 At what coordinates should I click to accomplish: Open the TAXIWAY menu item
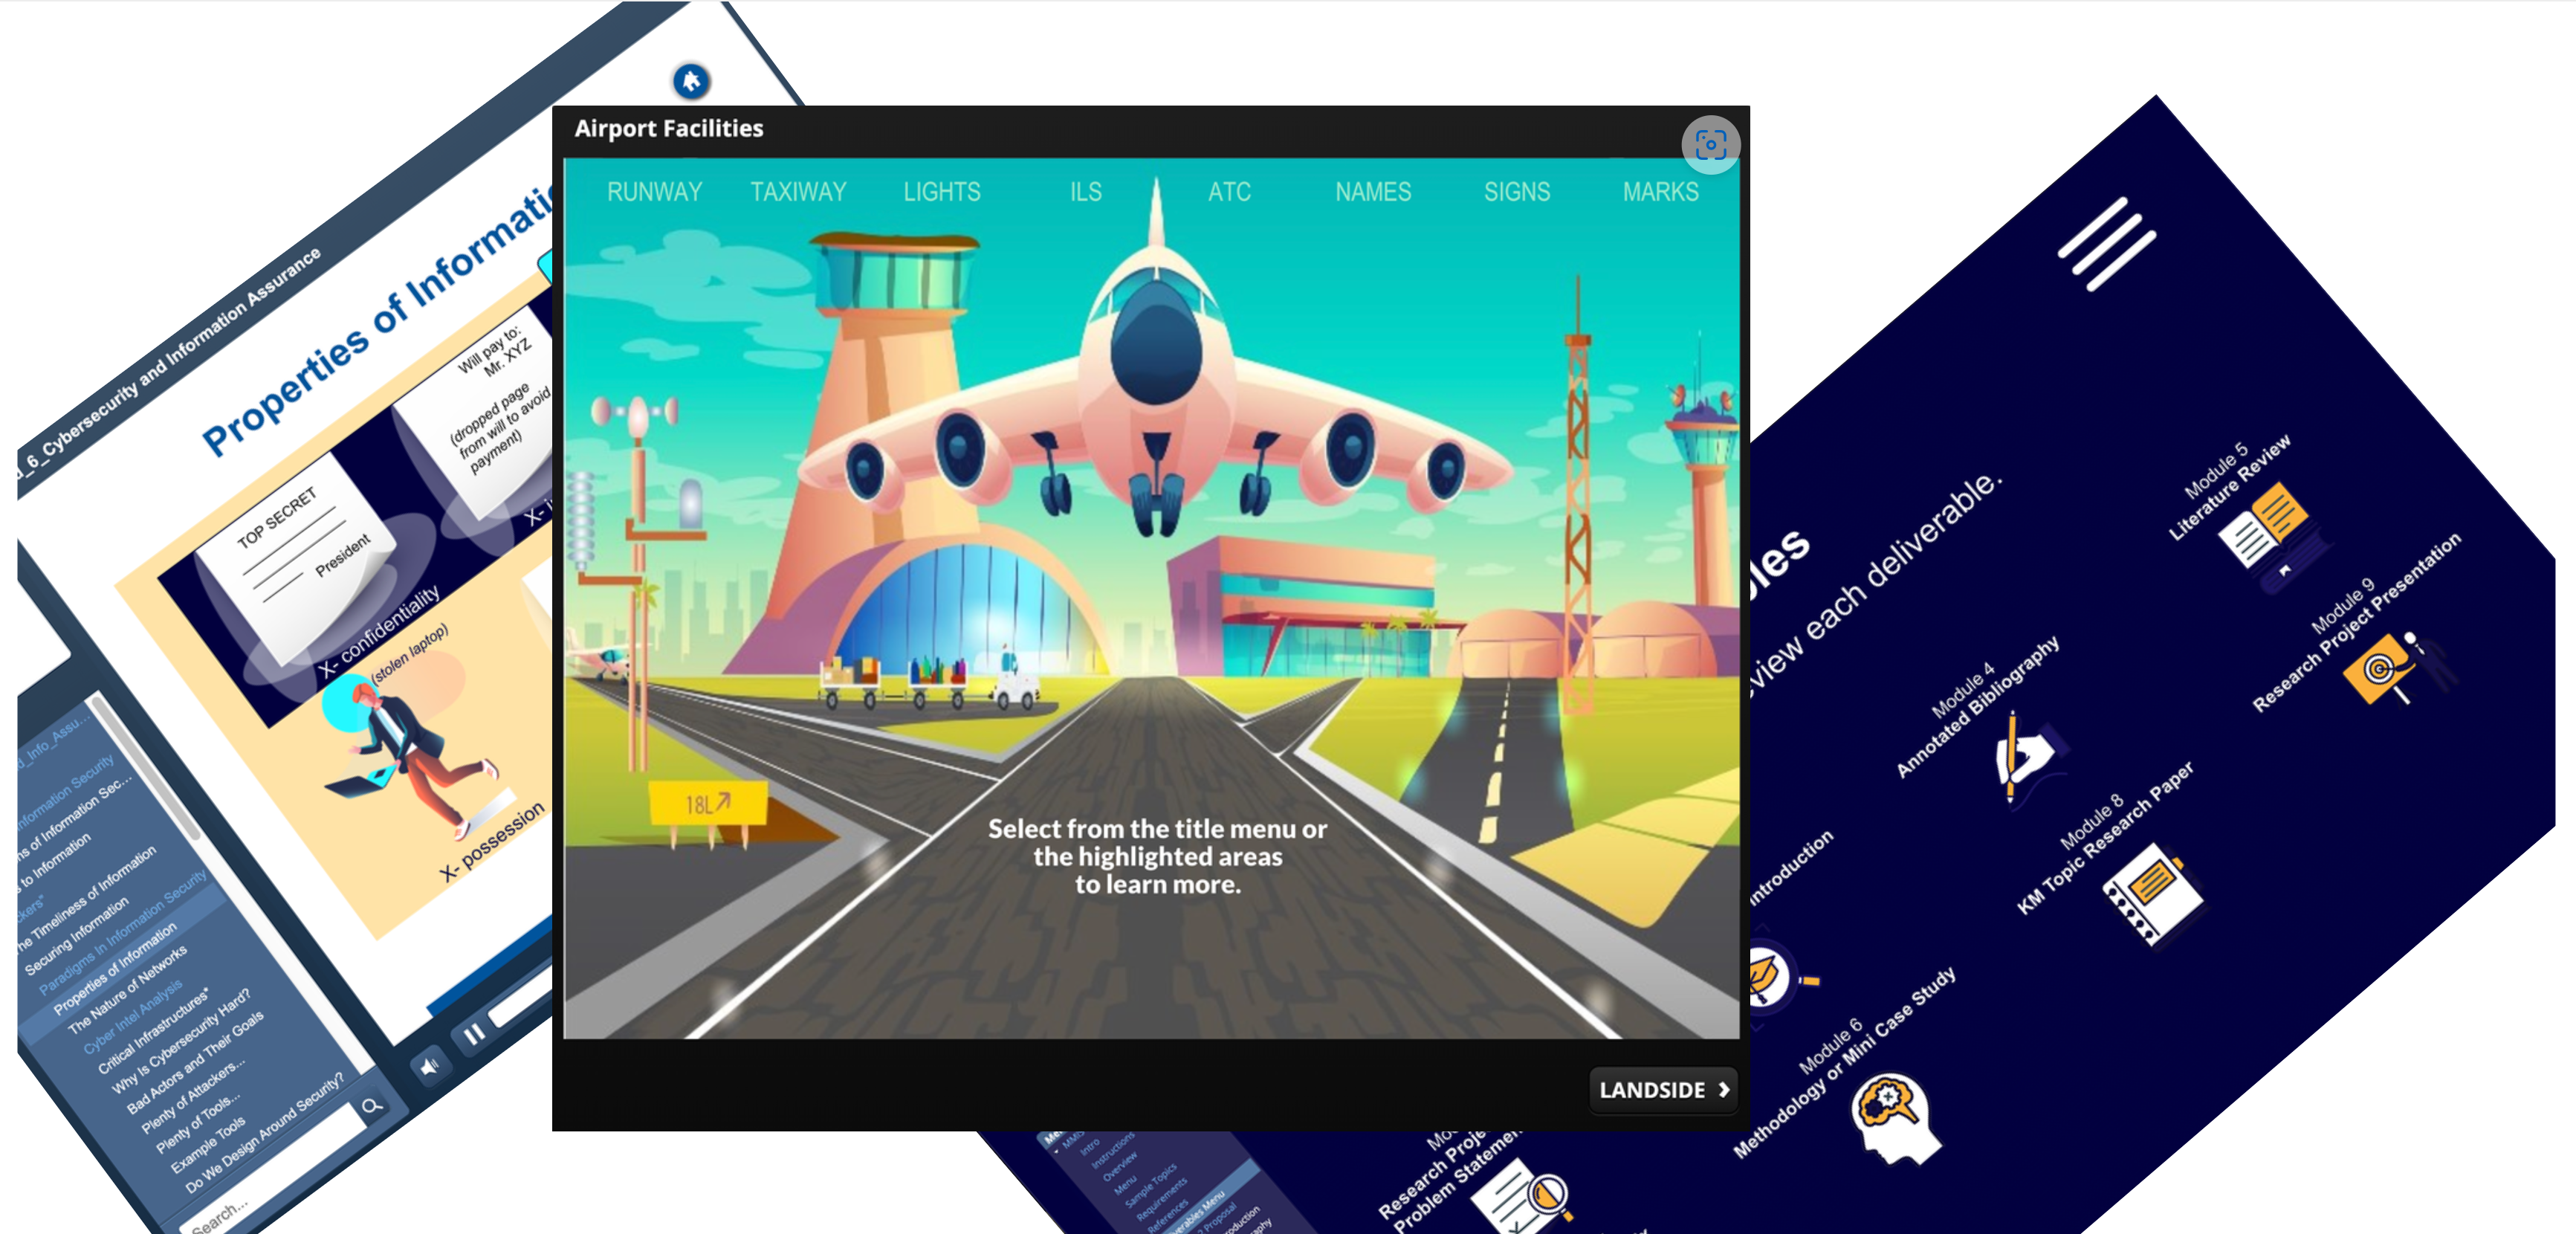pos(798,192)
